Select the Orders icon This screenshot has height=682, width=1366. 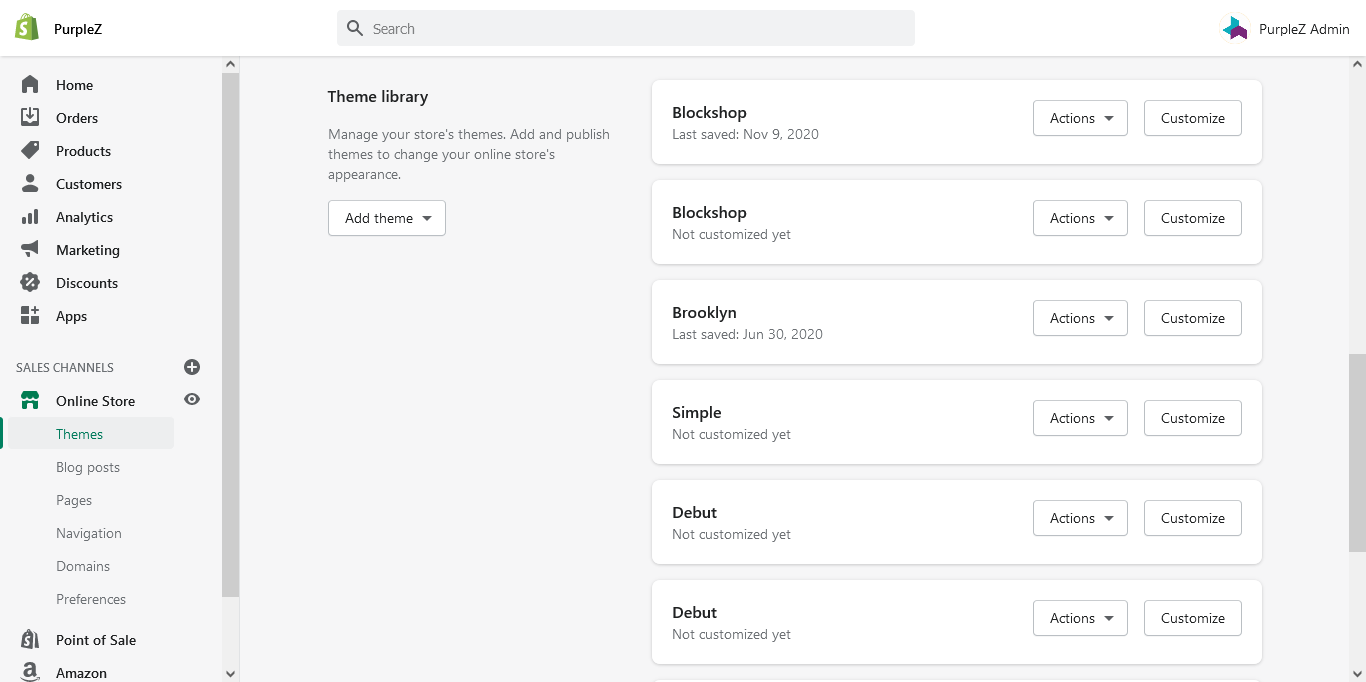point(30,117)
